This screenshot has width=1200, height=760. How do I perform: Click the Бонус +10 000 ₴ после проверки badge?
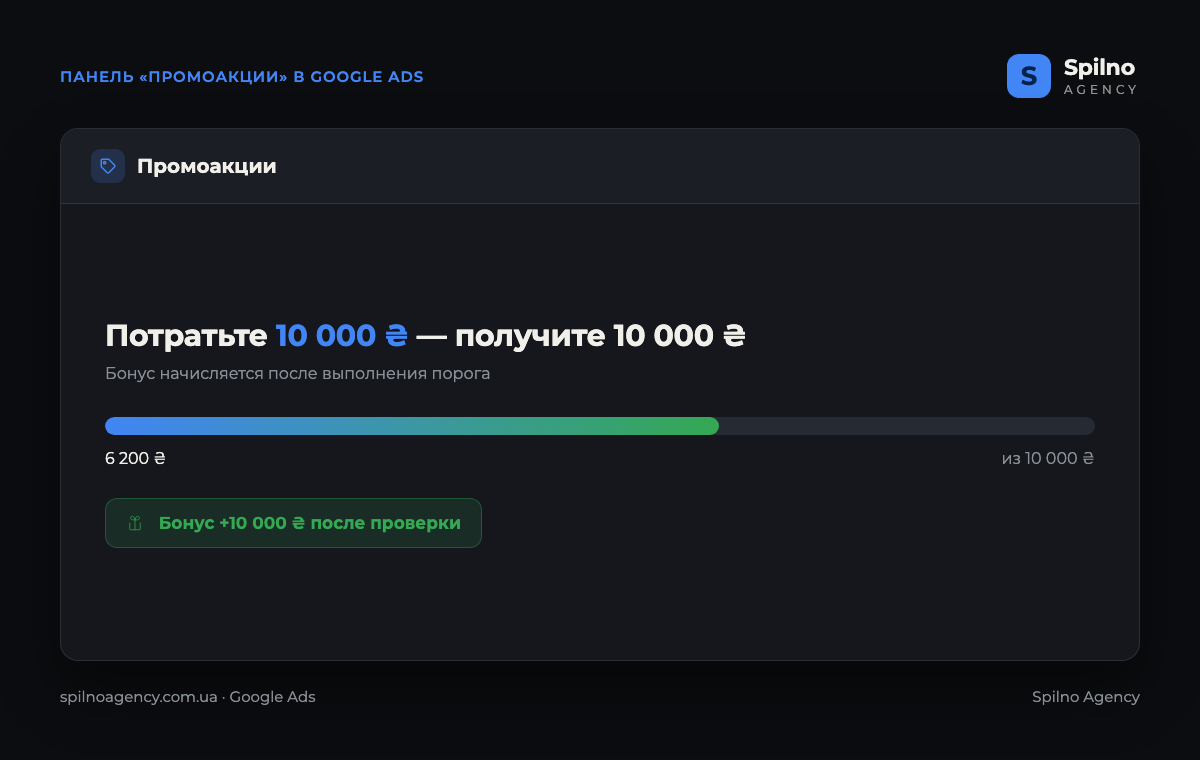293,523
